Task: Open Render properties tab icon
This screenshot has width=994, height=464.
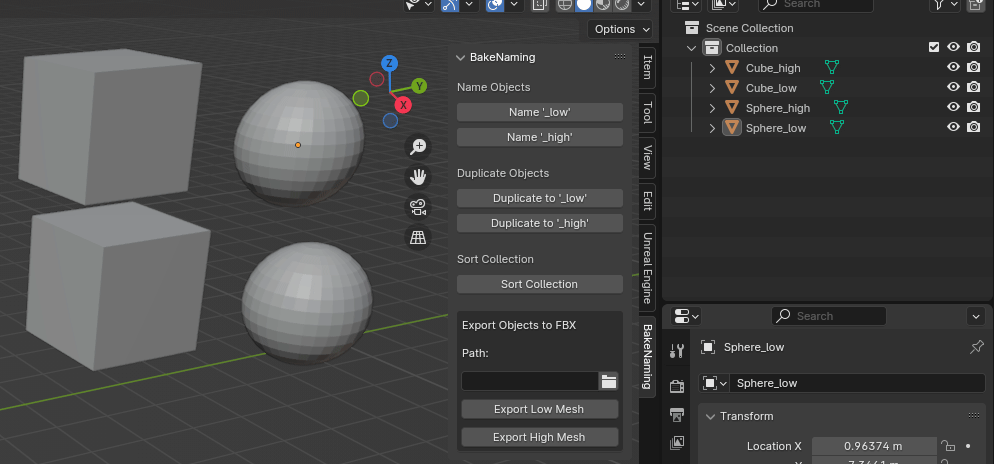Action: [x=677, y=386]
